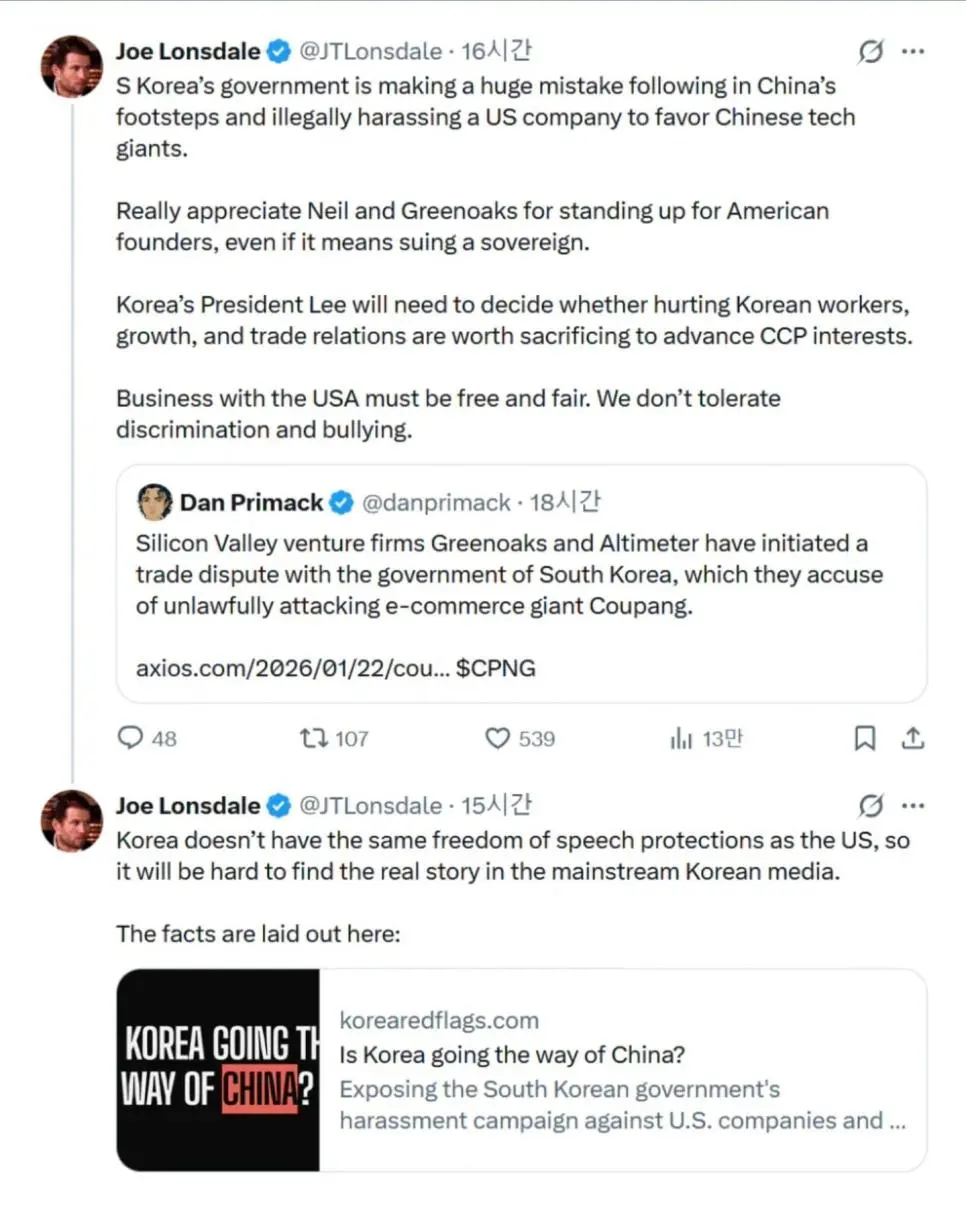966x1219 pixels.
Task: Click the $CPNG cashtag link
Action: (x=496, y=668)
